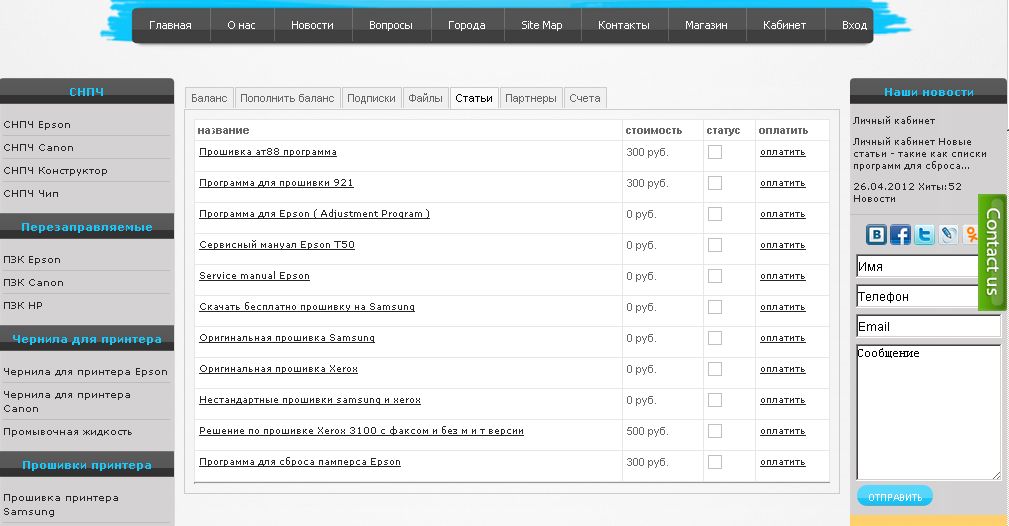Screen dimensions: 1009x526
Task: Select the Статьи tab
Action: coord(474,98)
